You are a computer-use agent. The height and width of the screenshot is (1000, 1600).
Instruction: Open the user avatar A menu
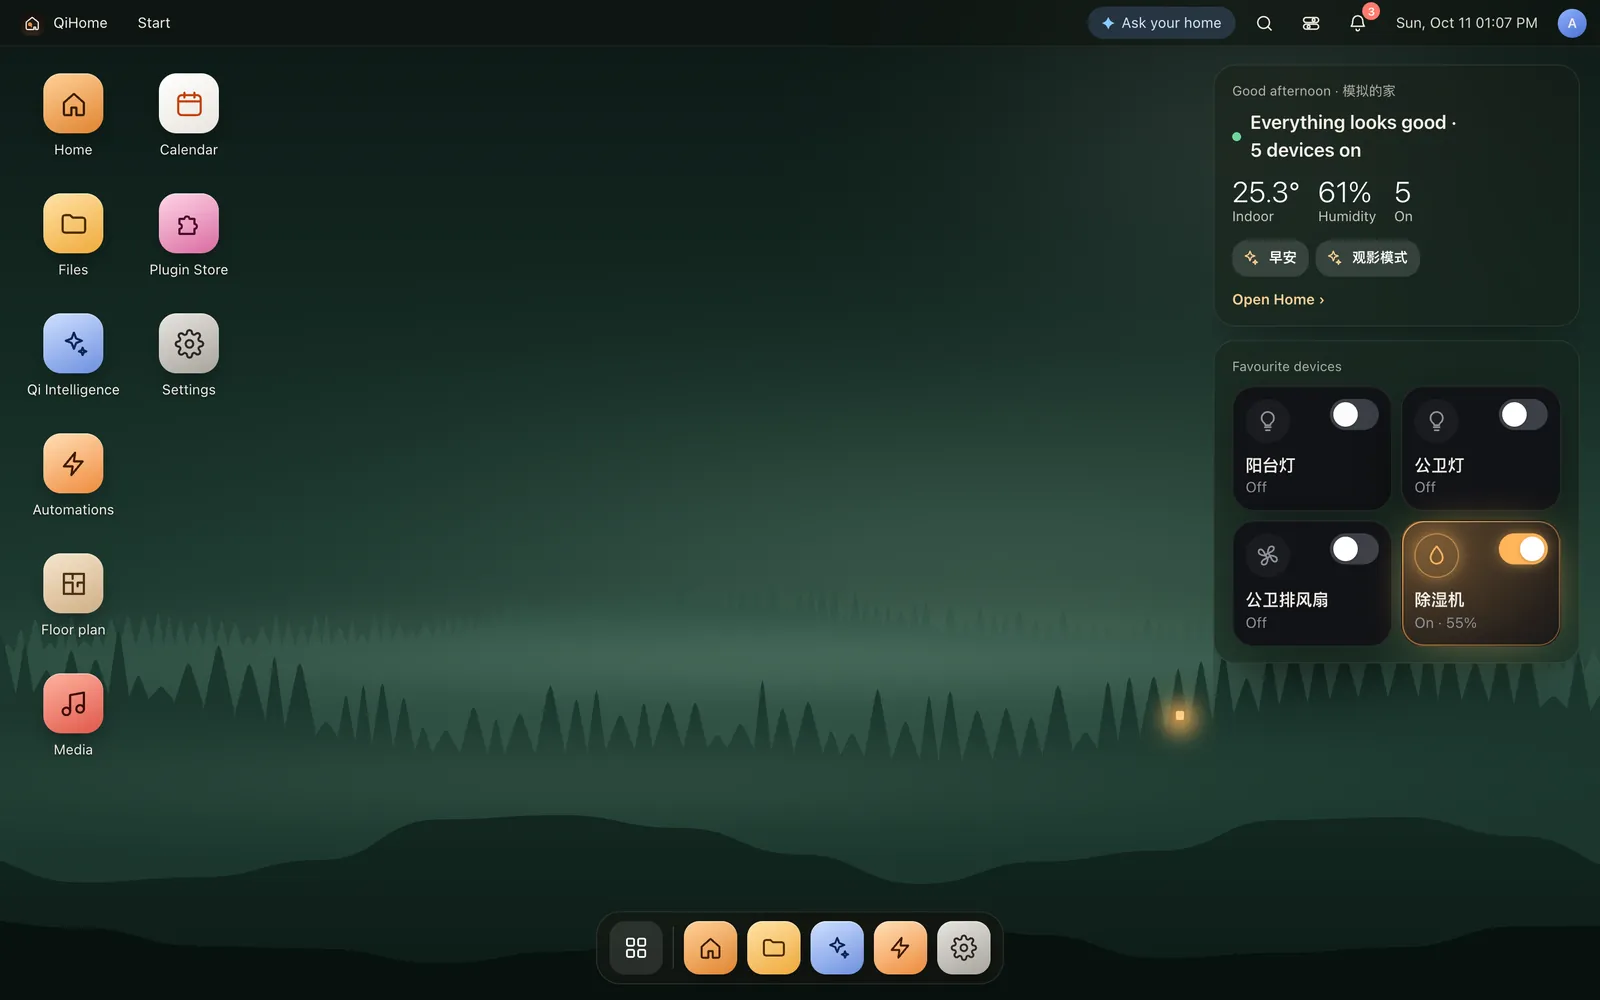tap(1572, 23)
